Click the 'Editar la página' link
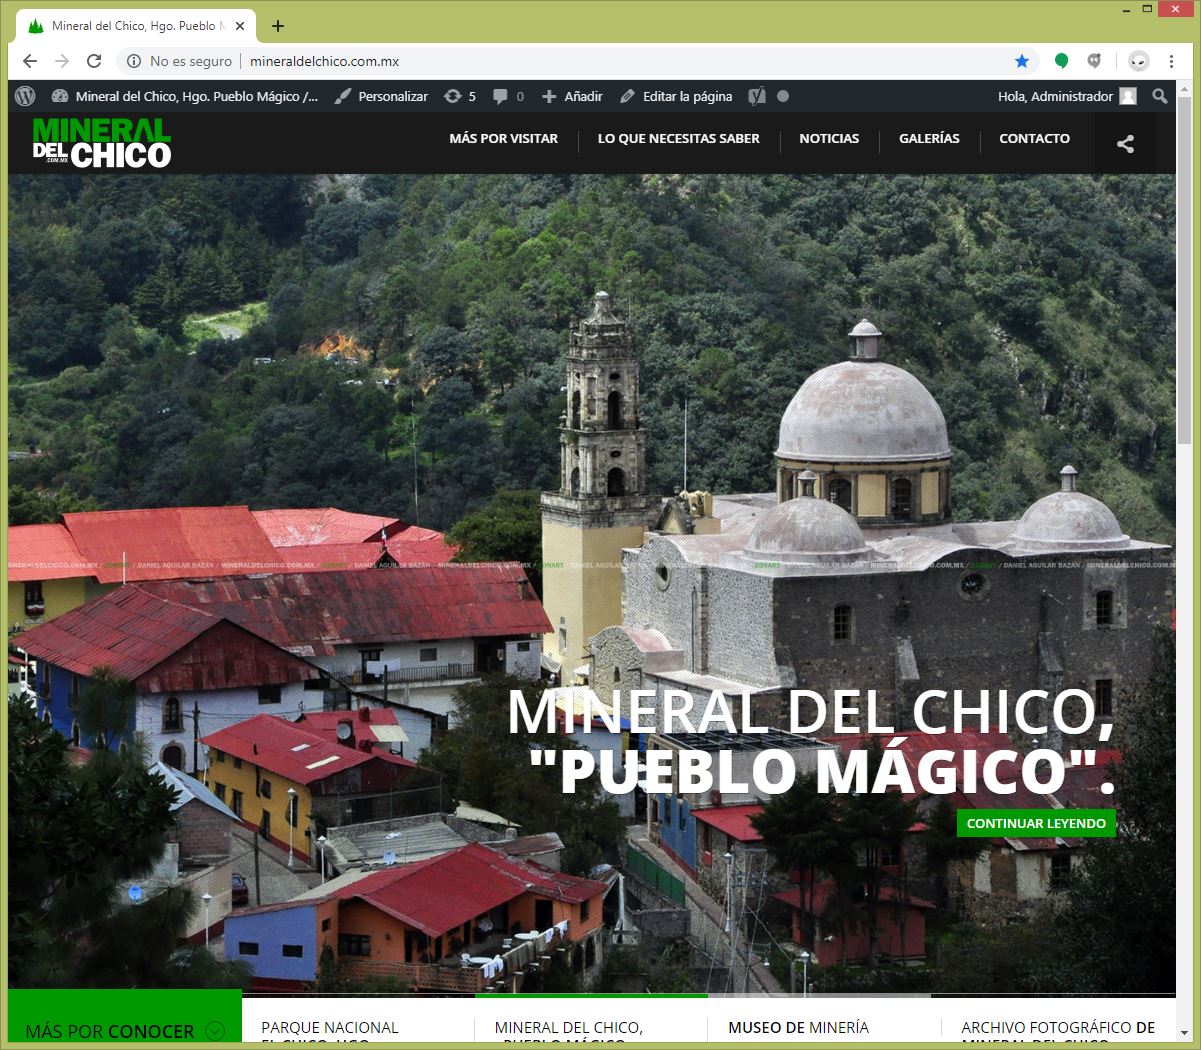1201x1050 pixels. (676, 96)
